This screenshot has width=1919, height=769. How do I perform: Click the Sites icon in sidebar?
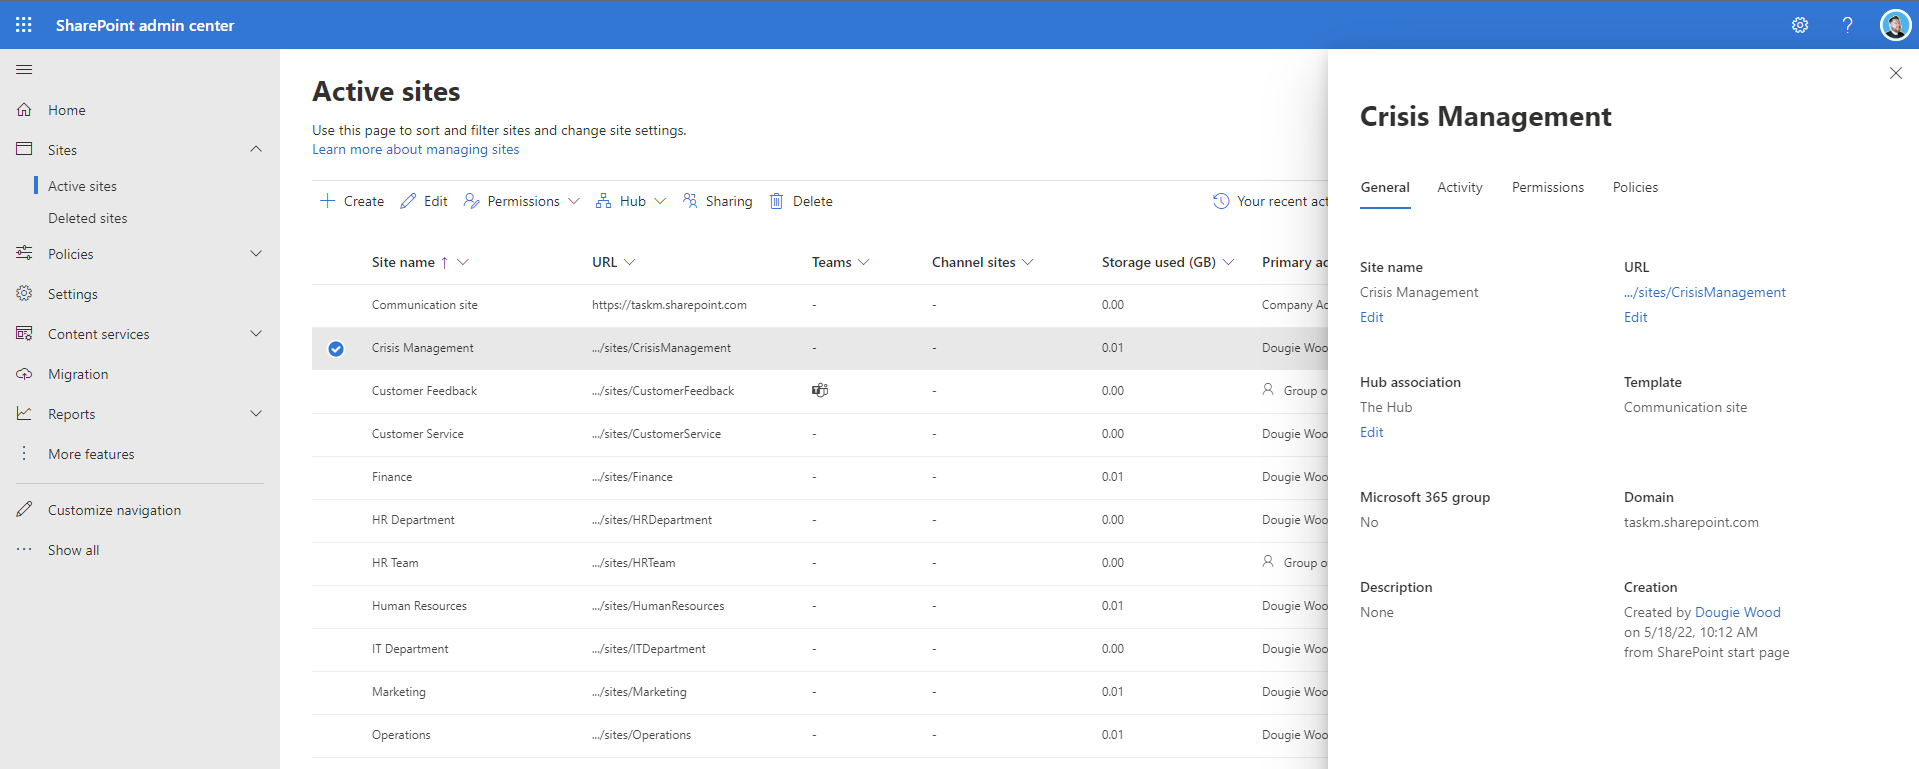pyautogui.click(x=24, y=149)
